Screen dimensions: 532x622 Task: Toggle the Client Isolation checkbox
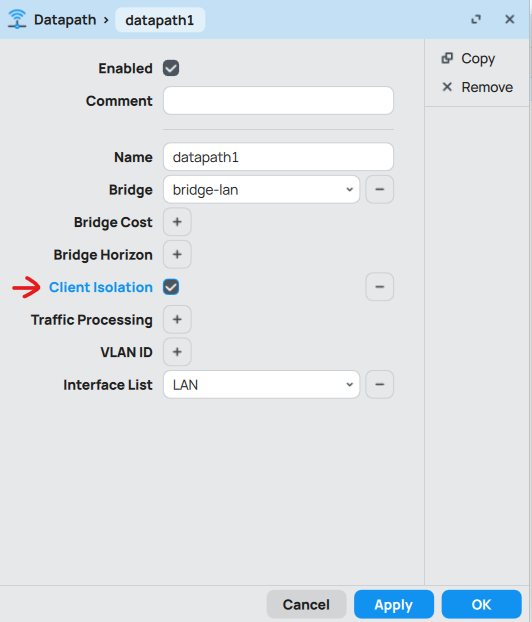(x=171, y=287)
